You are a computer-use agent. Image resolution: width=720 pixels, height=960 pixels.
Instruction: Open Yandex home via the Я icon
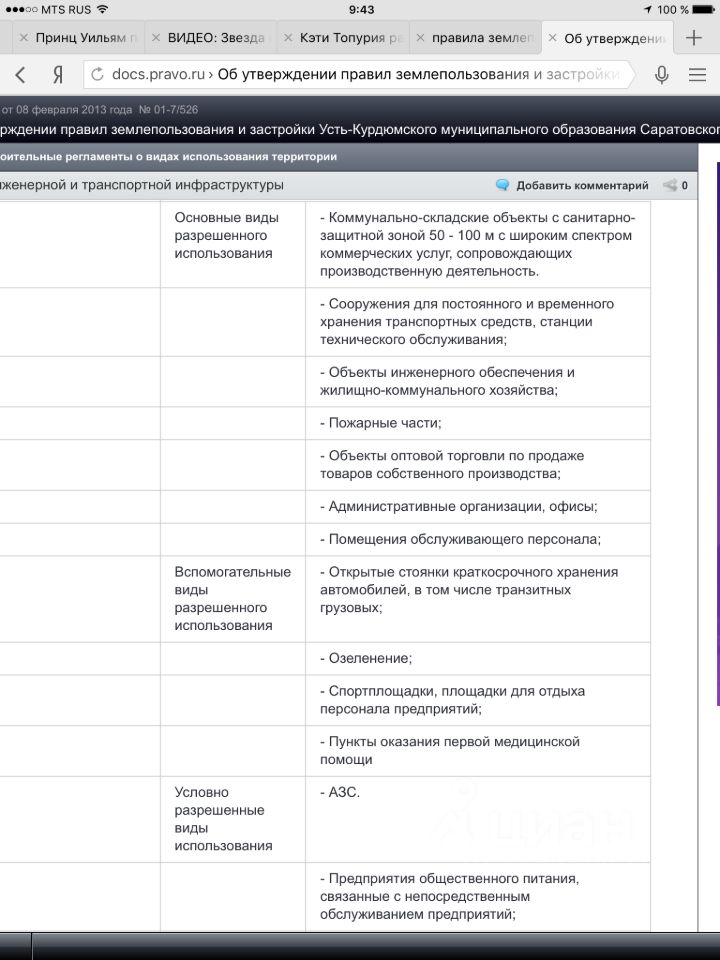pyautogui.click(x=58, y=75)
